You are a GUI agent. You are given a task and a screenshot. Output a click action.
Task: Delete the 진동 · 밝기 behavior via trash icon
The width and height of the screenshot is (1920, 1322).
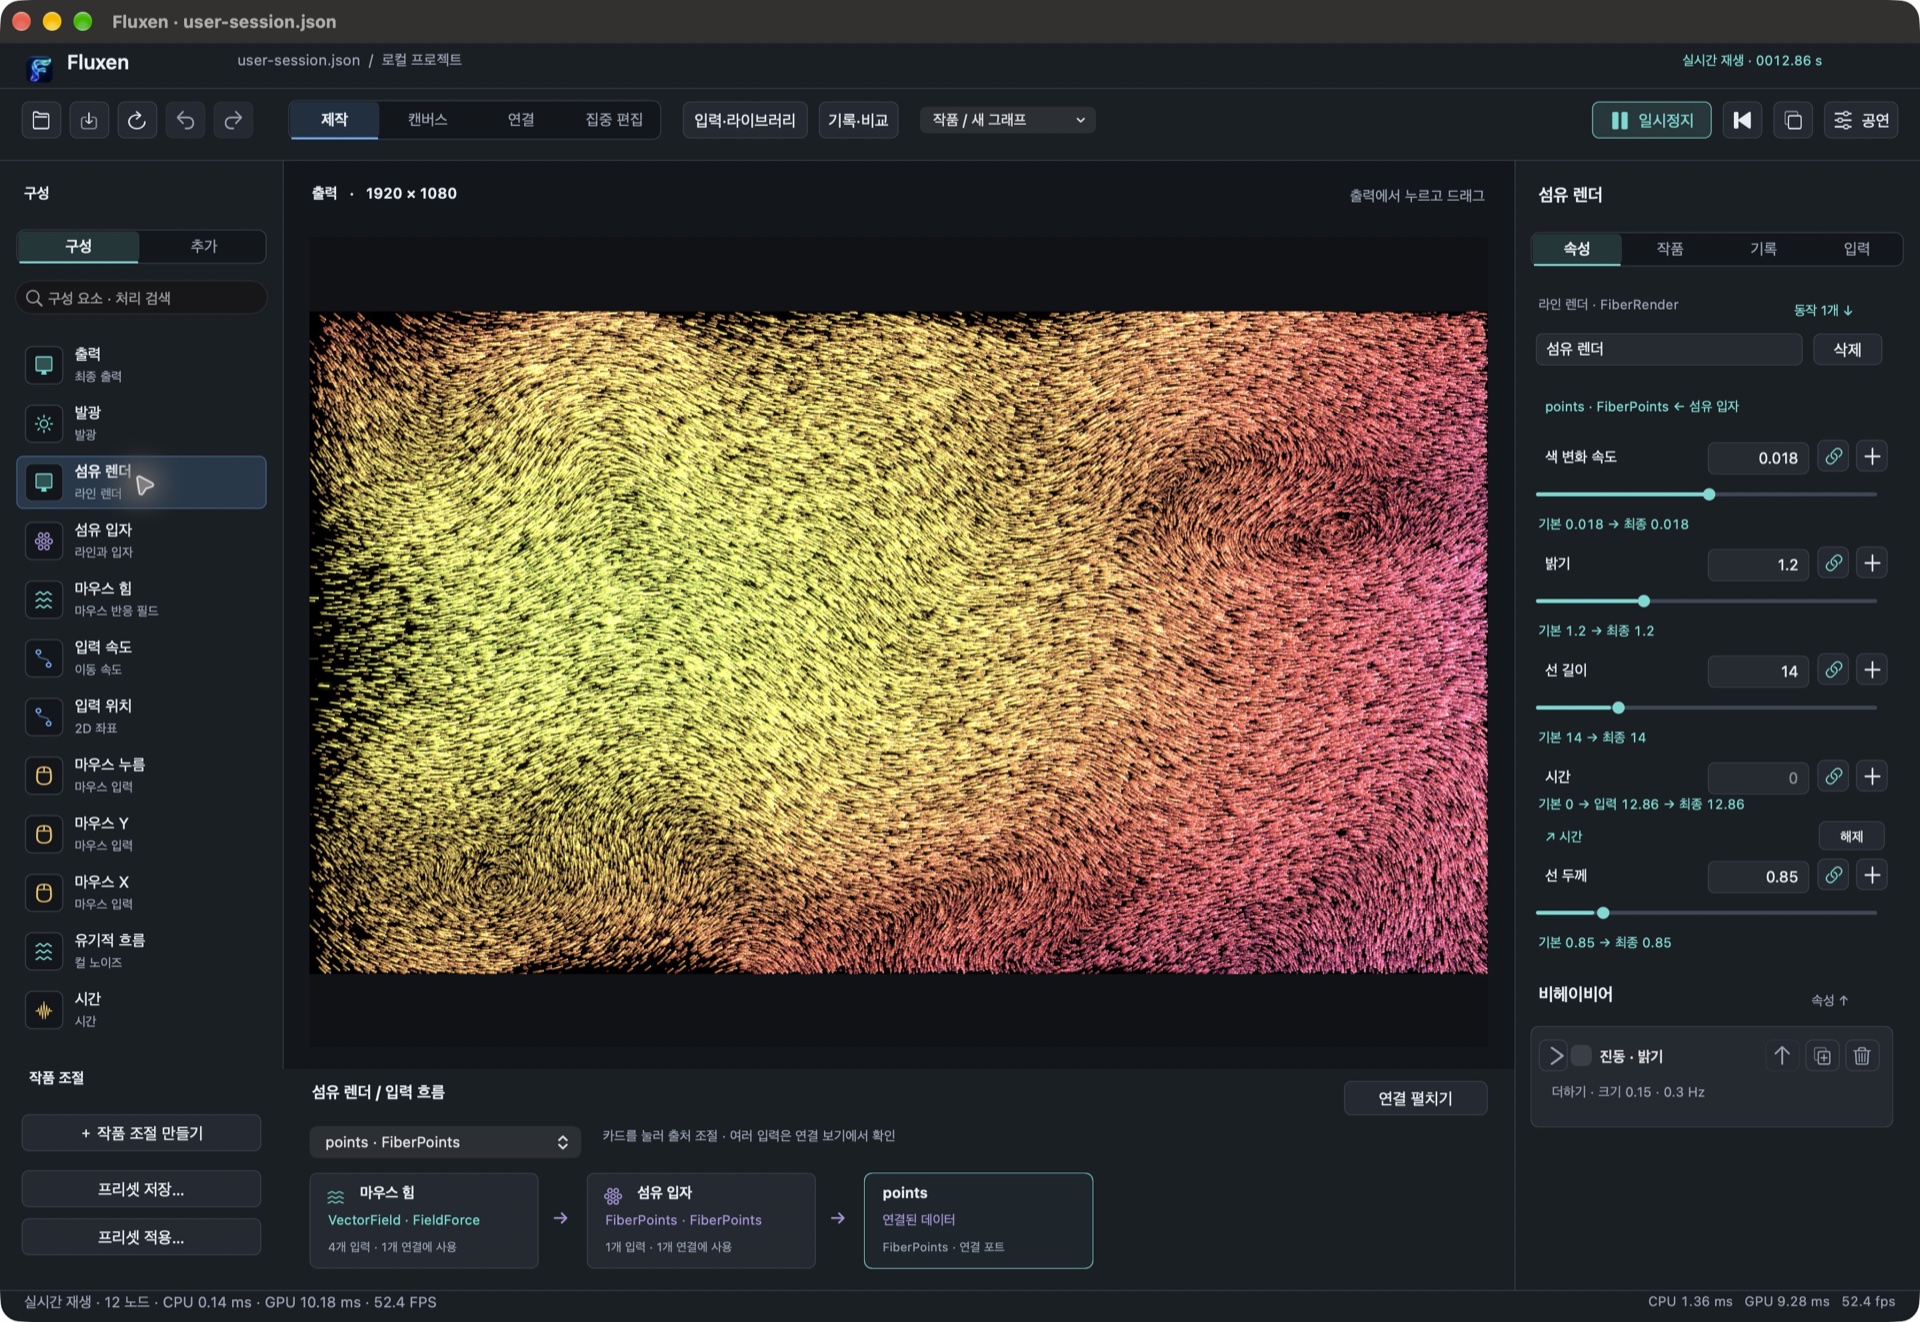click(1861, 1056)
